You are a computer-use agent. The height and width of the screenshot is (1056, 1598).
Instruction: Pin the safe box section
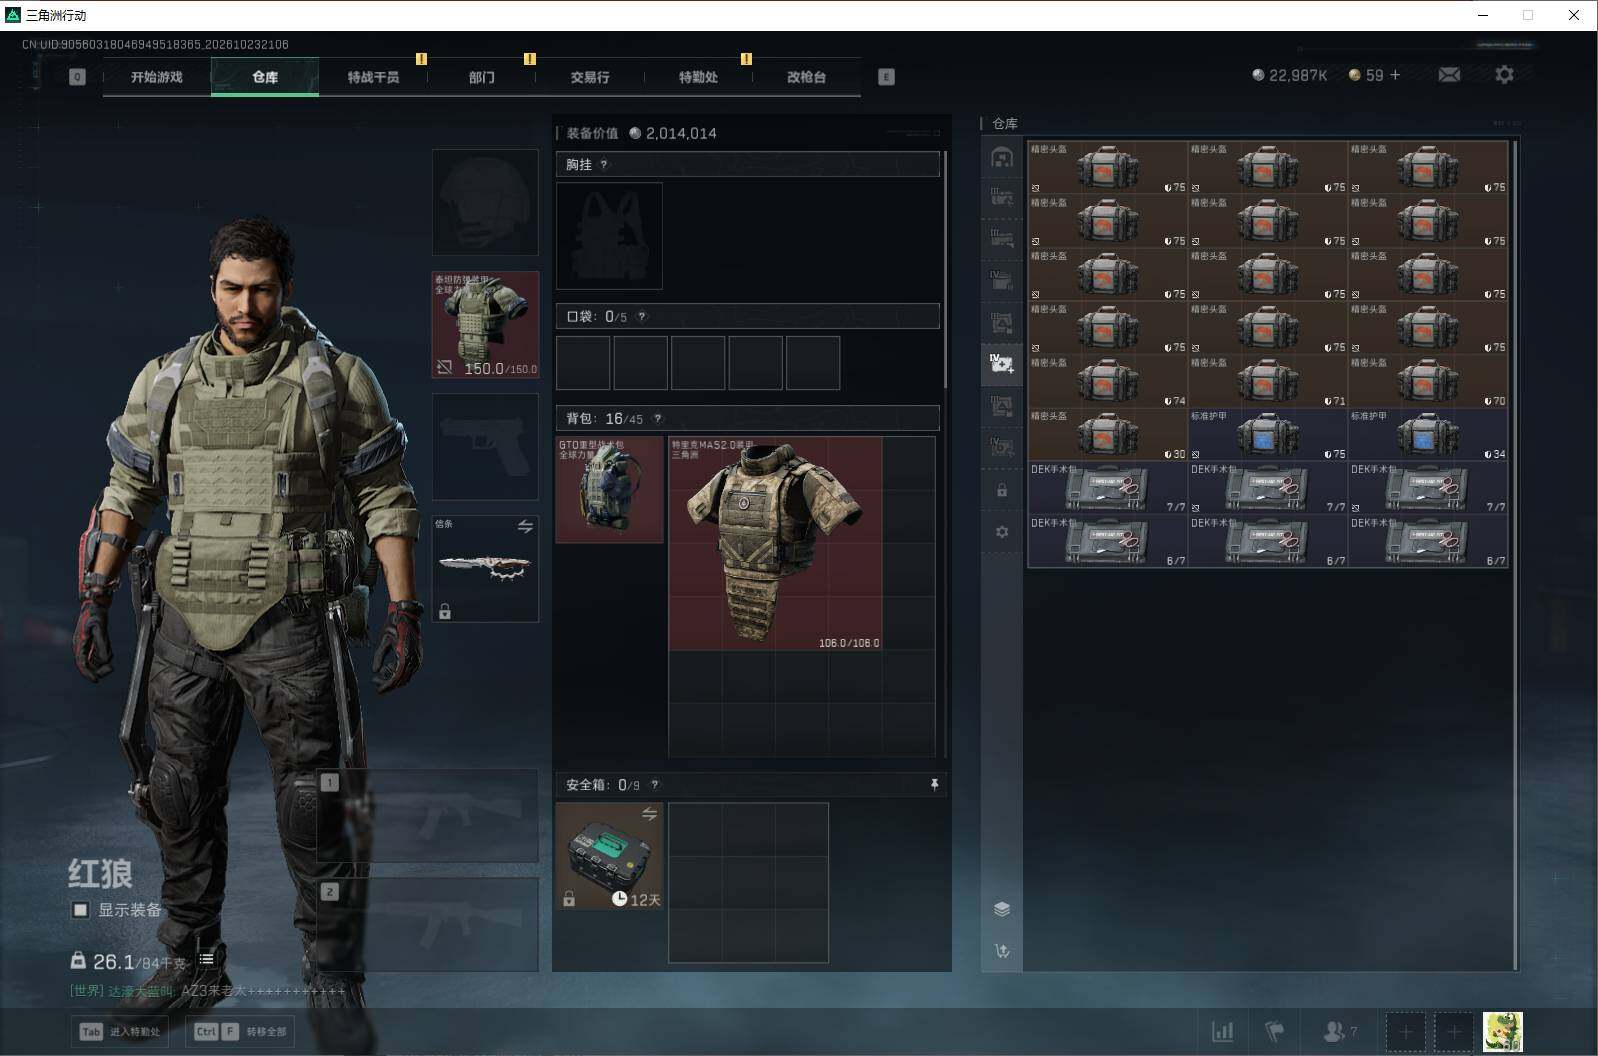934,785
